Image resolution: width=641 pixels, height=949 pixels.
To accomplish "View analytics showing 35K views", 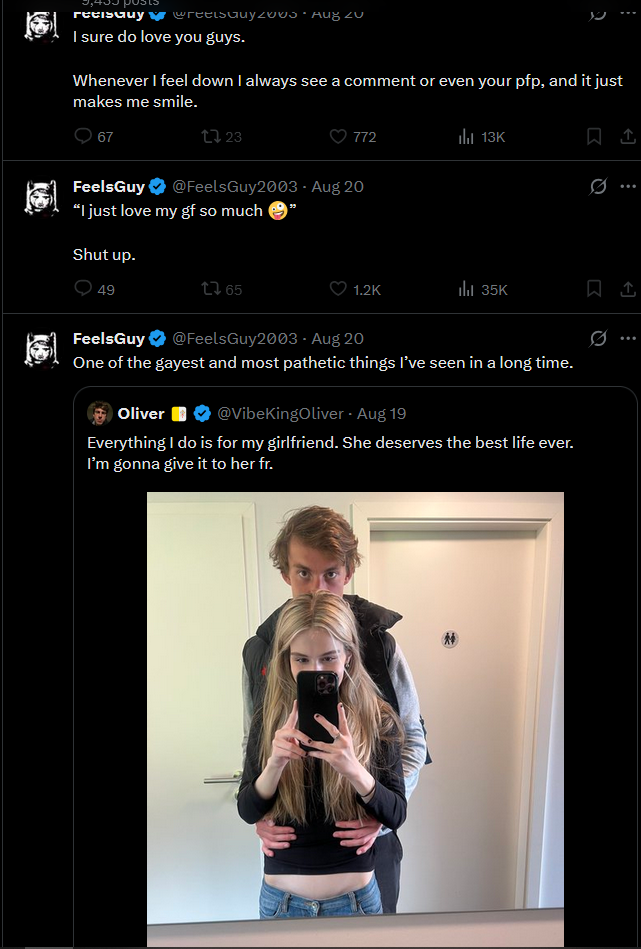I will click(x=466, y=289).
